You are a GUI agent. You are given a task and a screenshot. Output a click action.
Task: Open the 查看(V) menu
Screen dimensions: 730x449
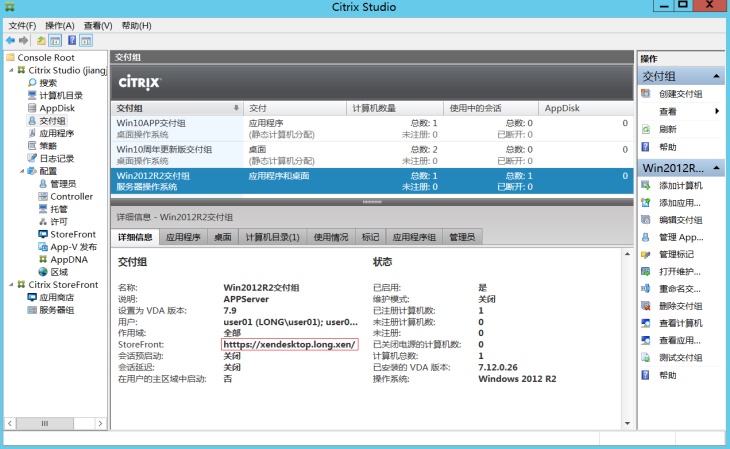(98, 26)
